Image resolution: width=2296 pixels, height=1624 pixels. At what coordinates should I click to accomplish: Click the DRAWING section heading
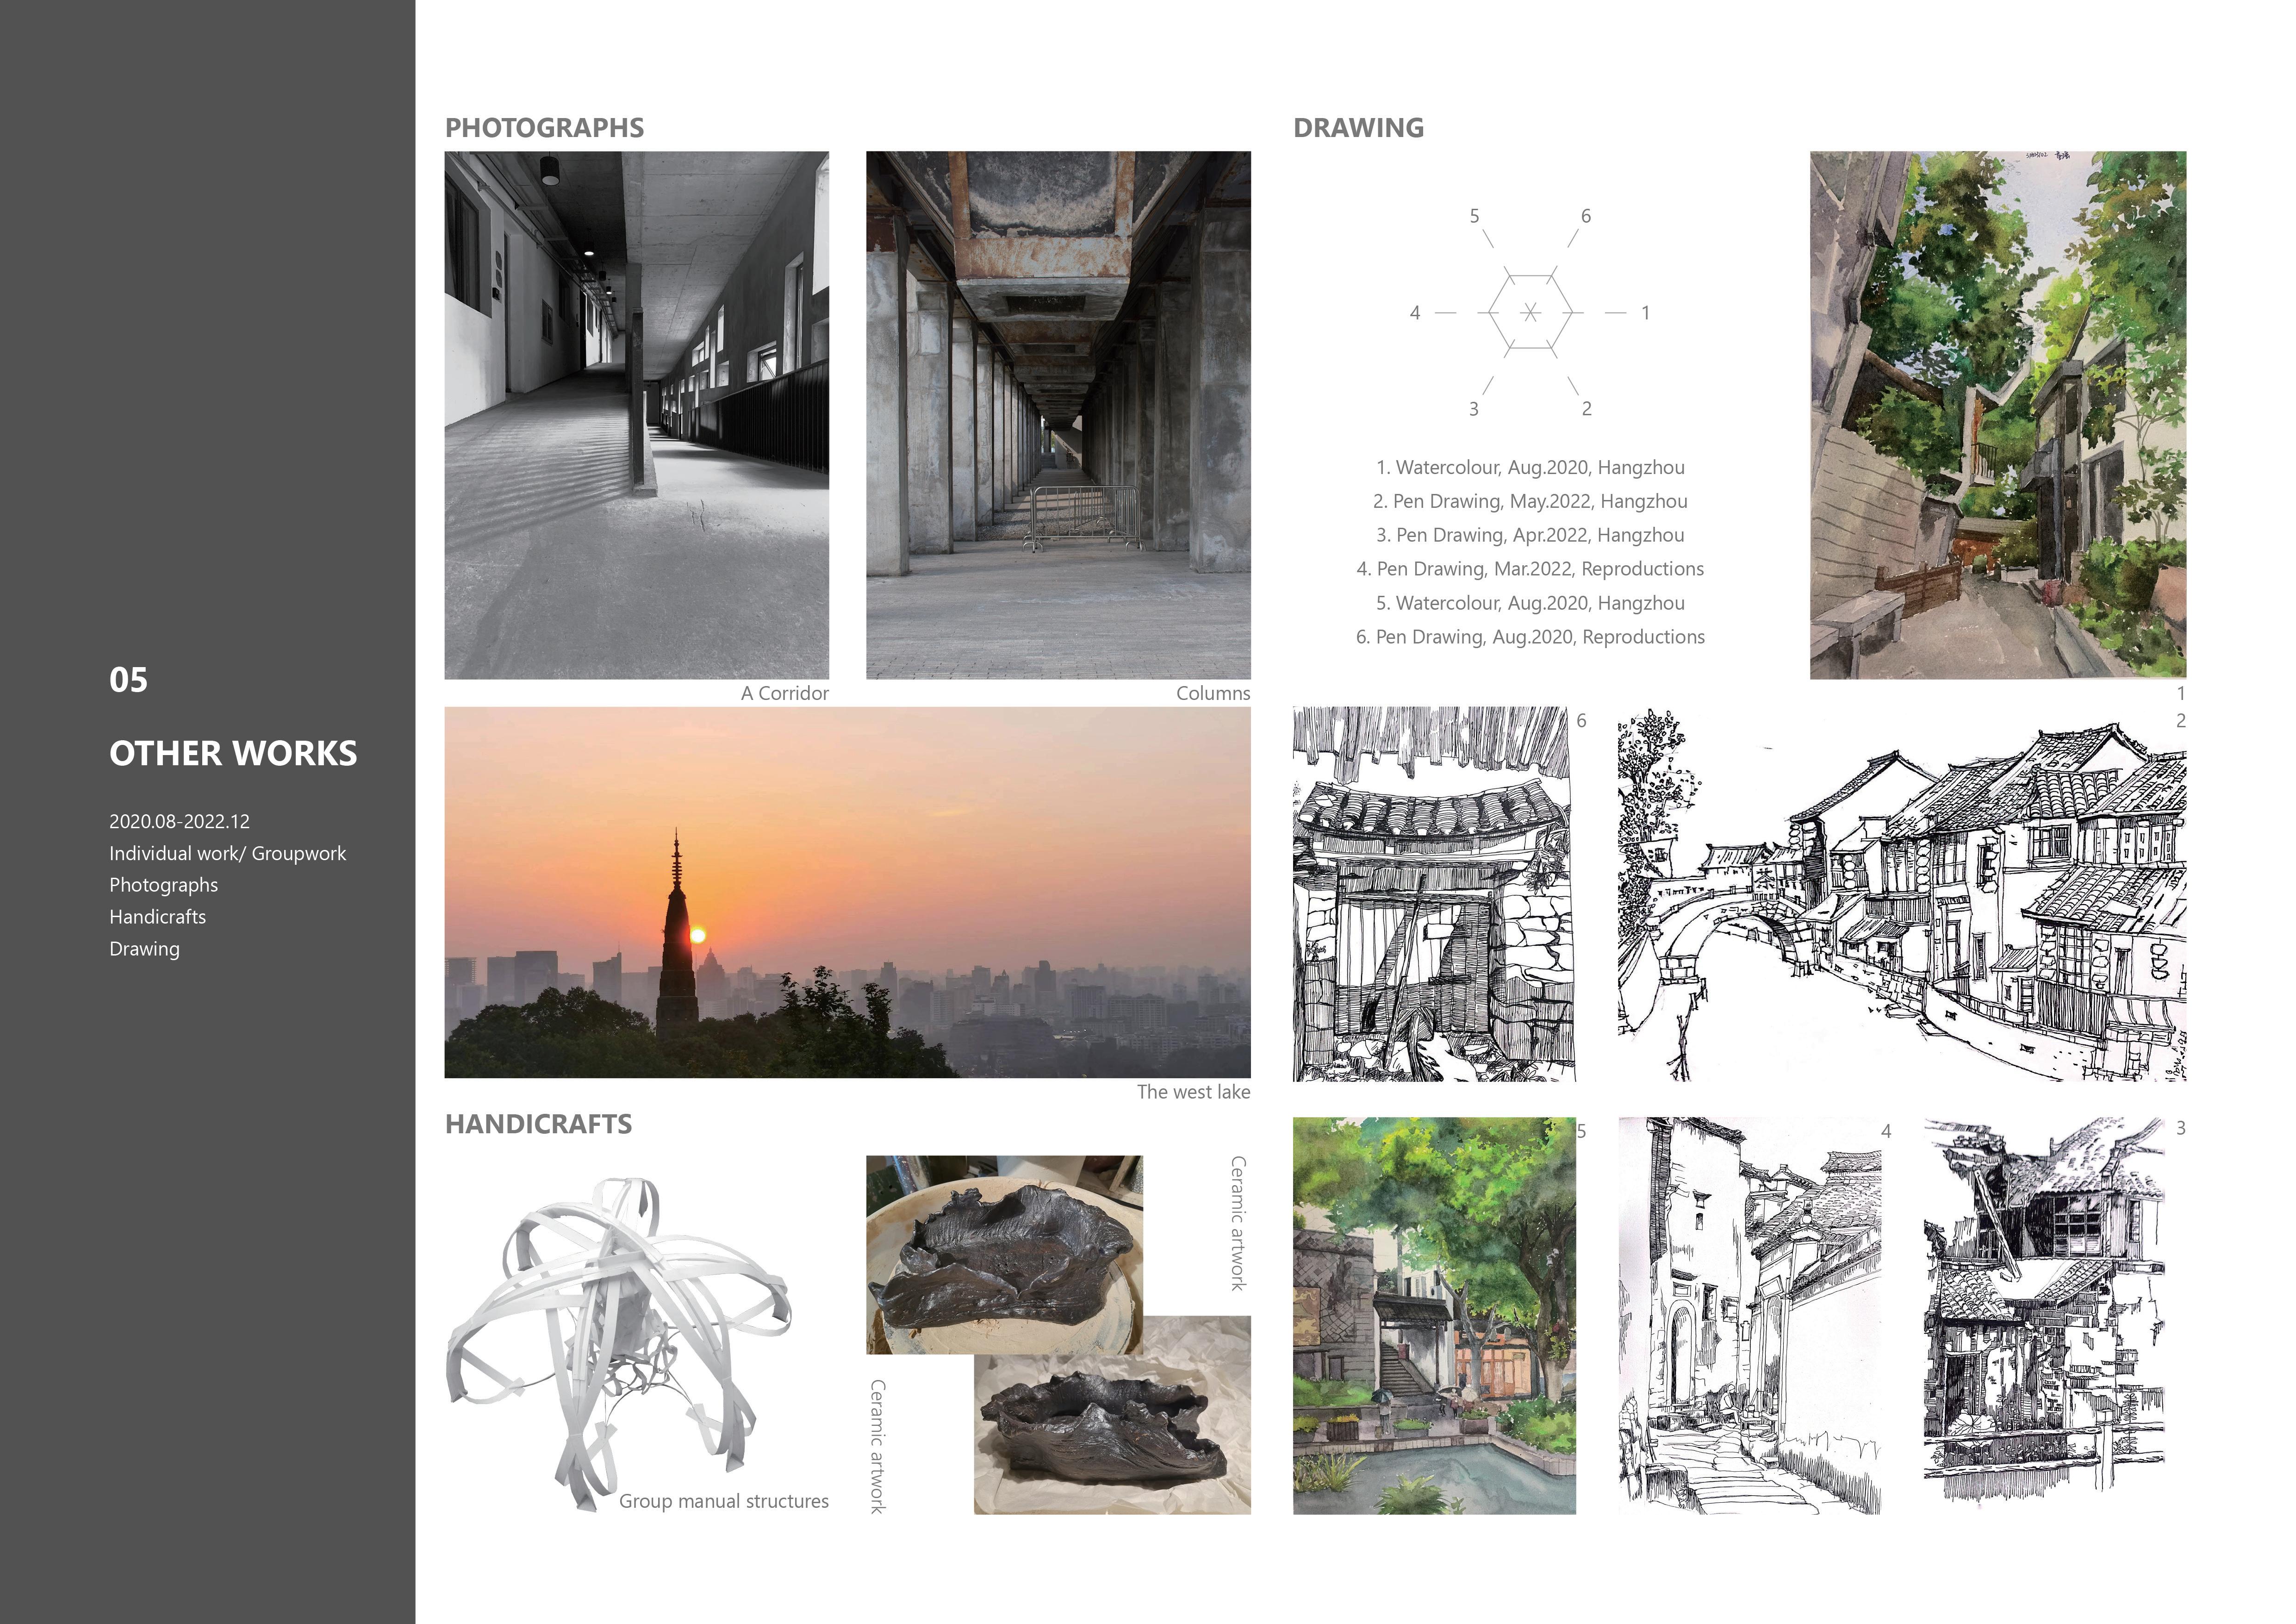coord(1358,128)
